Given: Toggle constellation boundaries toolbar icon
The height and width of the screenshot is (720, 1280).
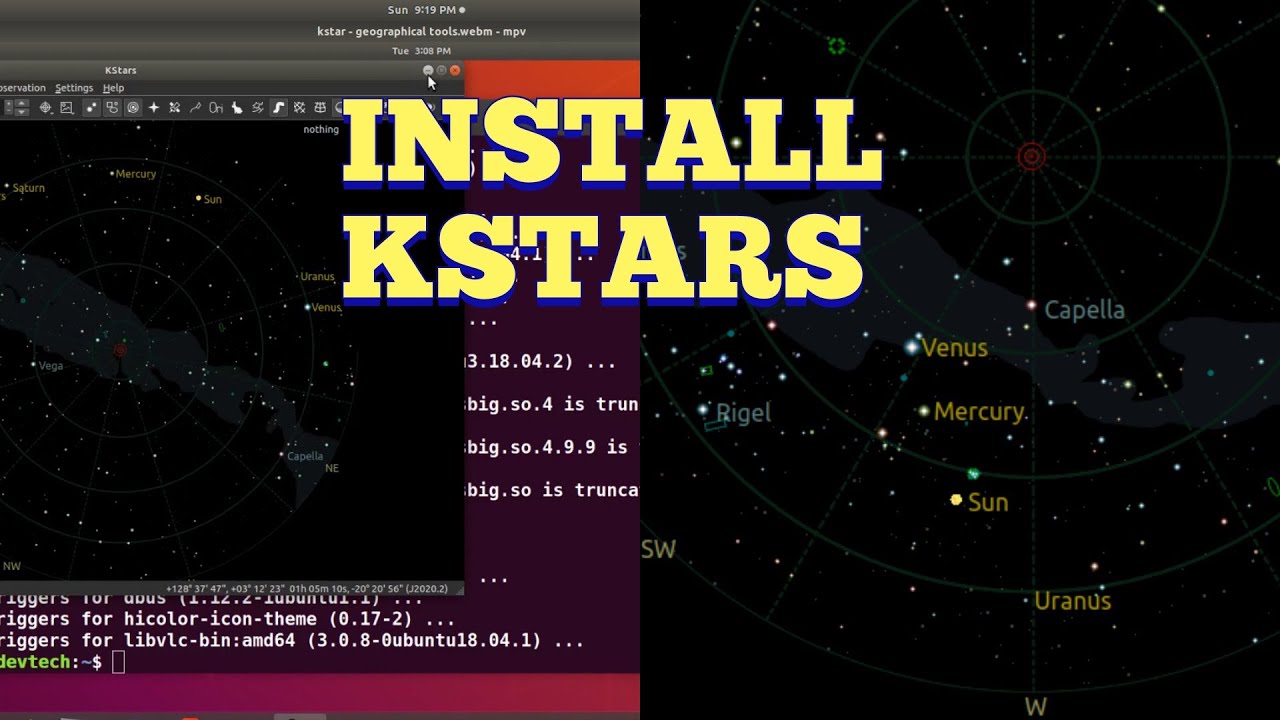Looking at the screenshot, I should click(258, 107).
